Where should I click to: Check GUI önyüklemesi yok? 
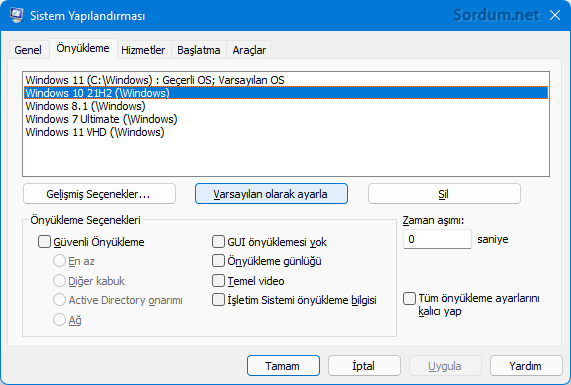coord(218,241)
